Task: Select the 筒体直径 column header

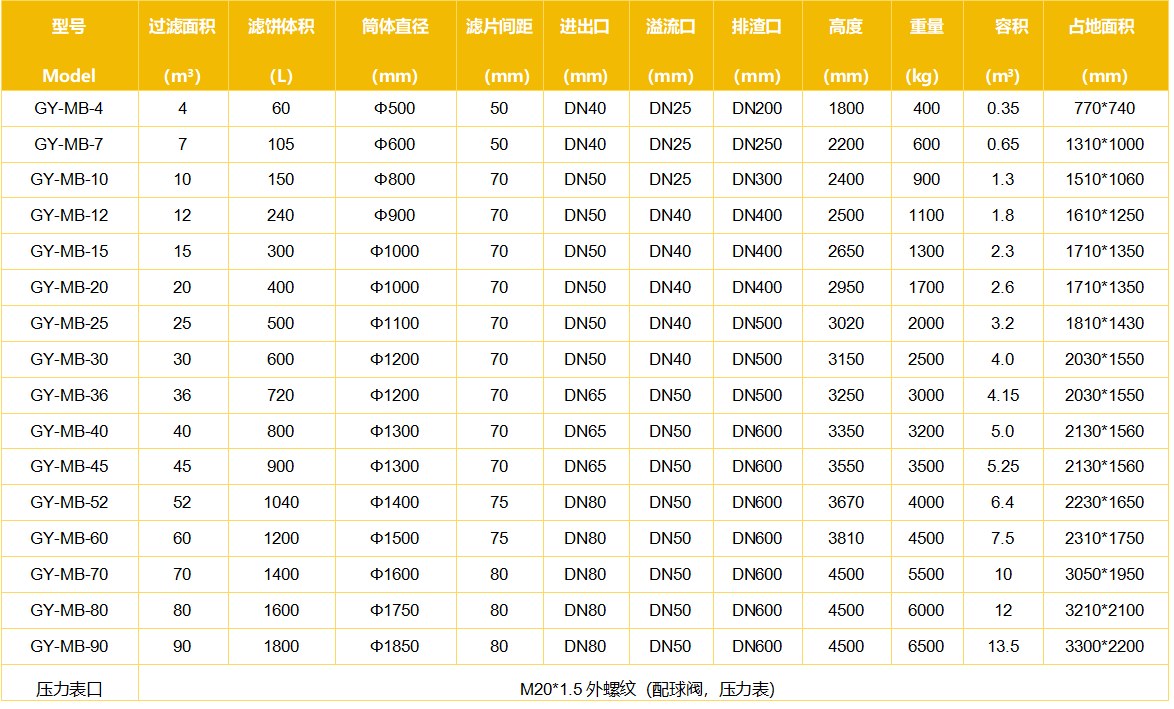Action: [395, 48]
